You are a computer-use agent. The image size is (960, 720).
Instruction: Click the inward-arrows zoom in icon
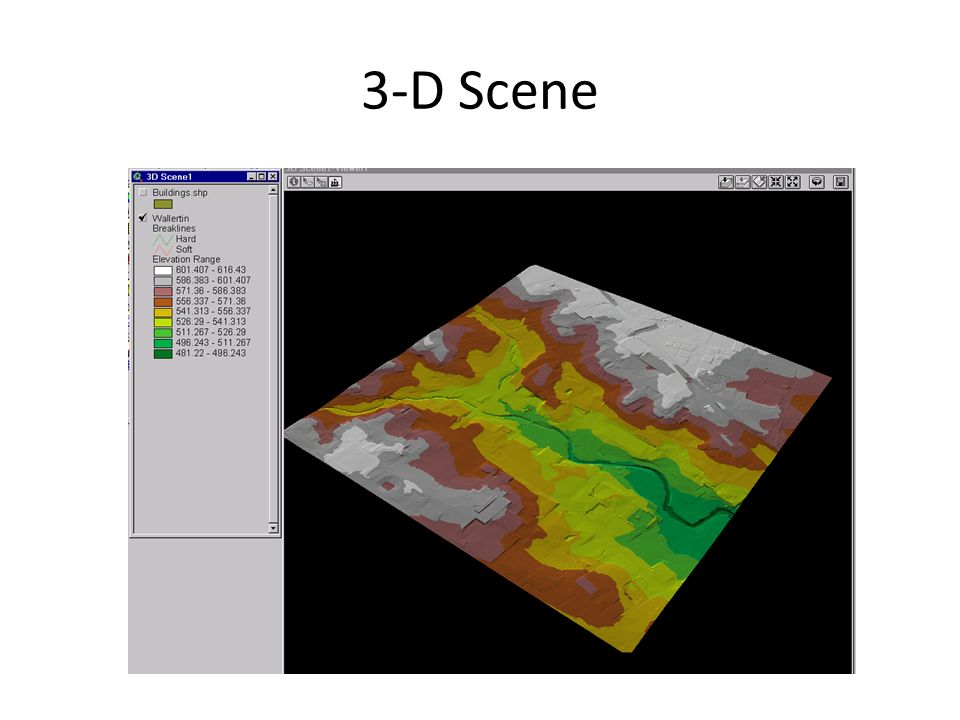point(776,182)
